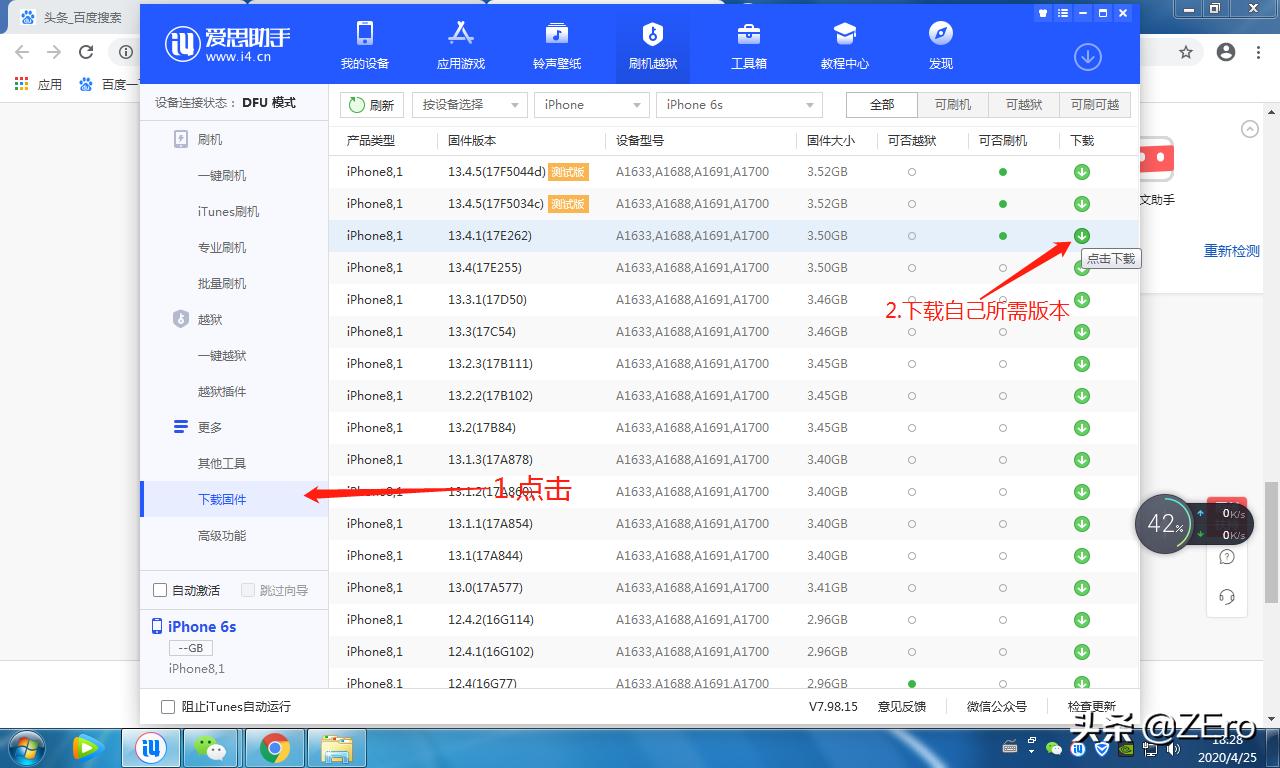Open the 发现 discover compass icon
Screen dimensions: 1280x768
coord(940,45)
